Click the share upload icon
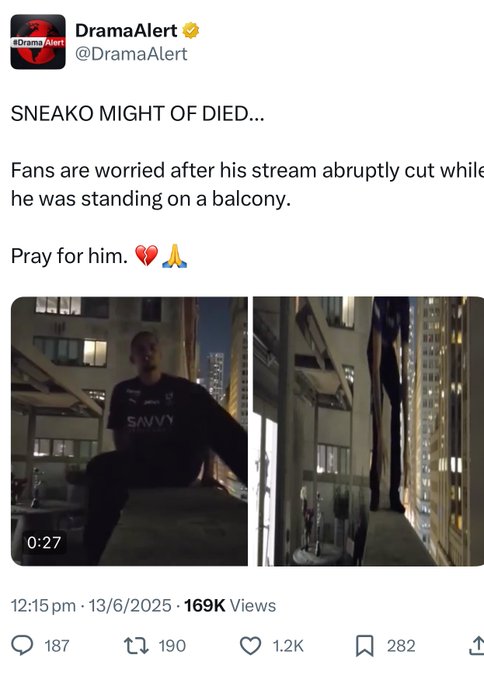The width and height of the screenshot is (484, 679). (476, 645)
